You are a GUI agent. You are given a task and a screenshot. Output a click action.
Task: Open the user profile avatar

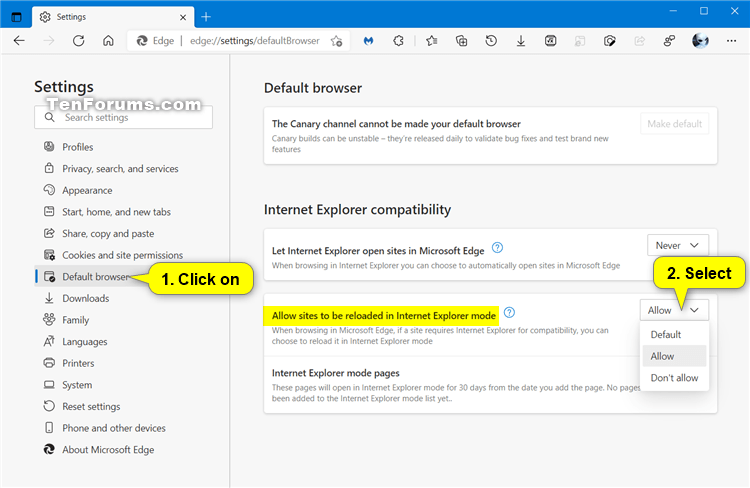[x=700, y=41]
